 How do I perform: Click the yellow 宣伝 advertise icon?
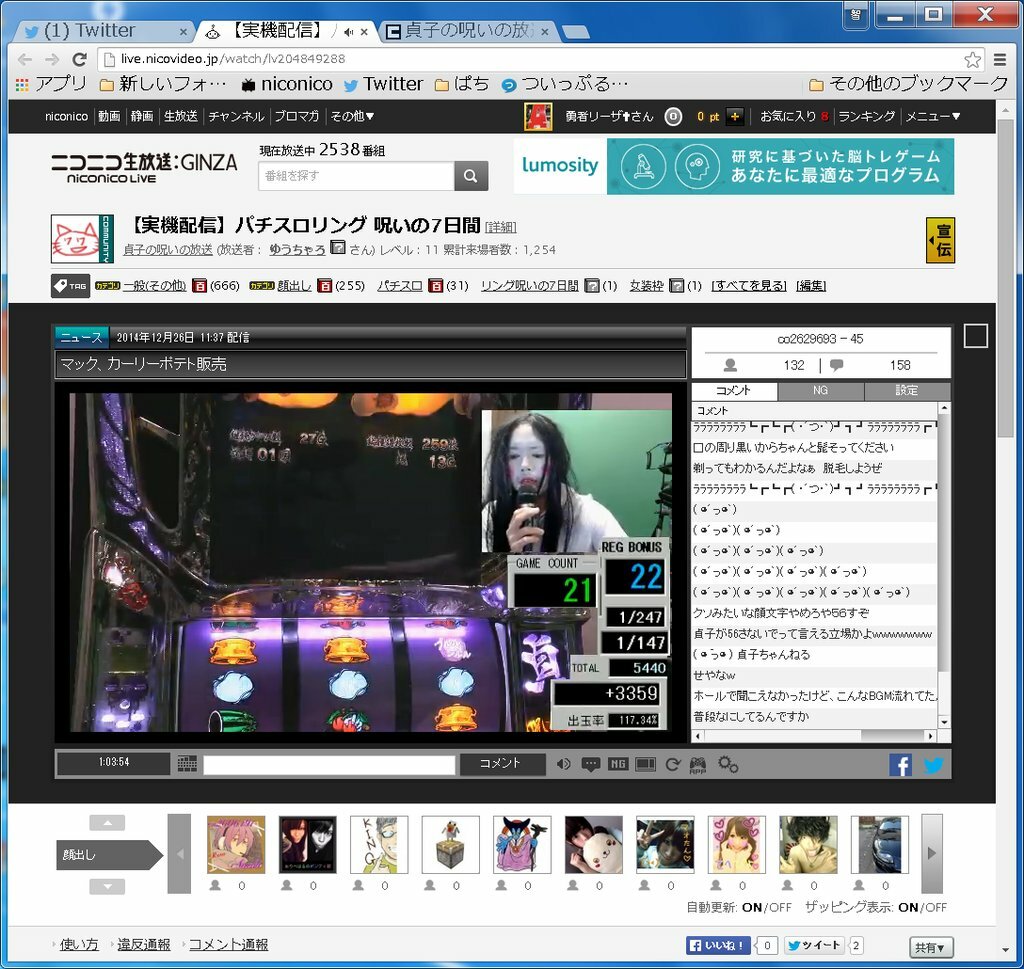click(x=940, y=239)
